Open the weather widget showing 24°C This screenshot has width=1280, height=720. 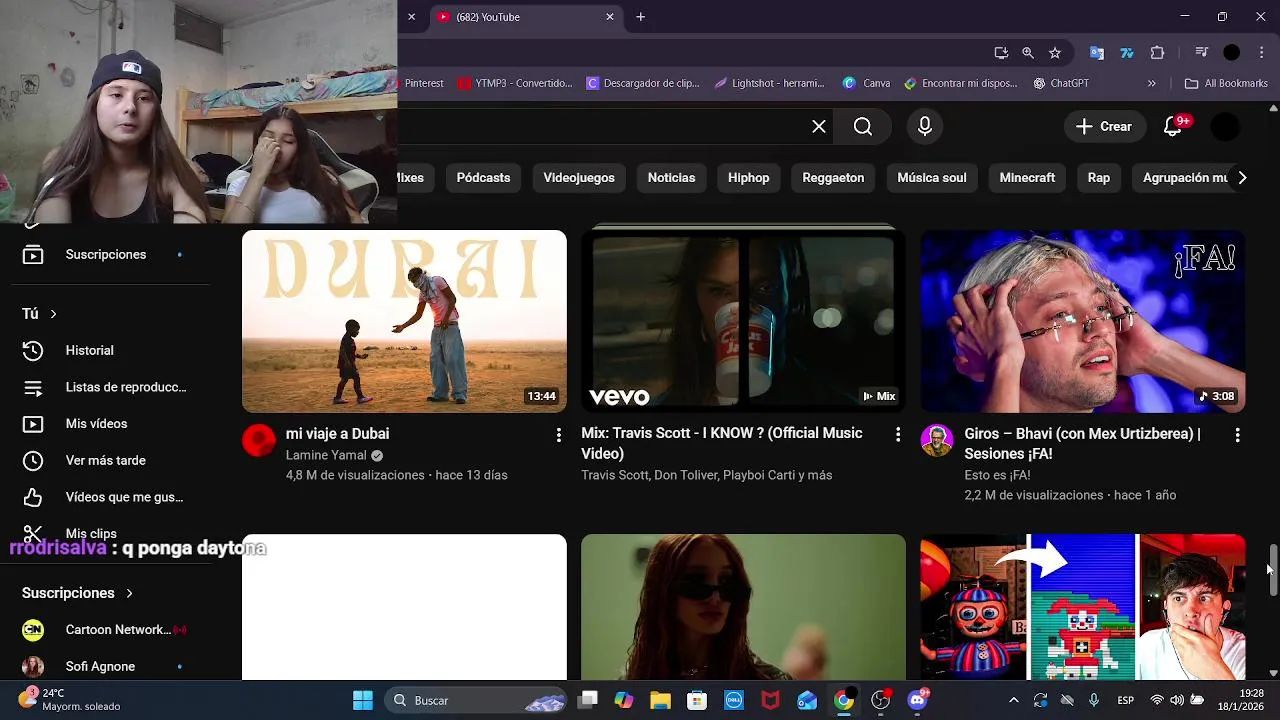pos(70,700)
